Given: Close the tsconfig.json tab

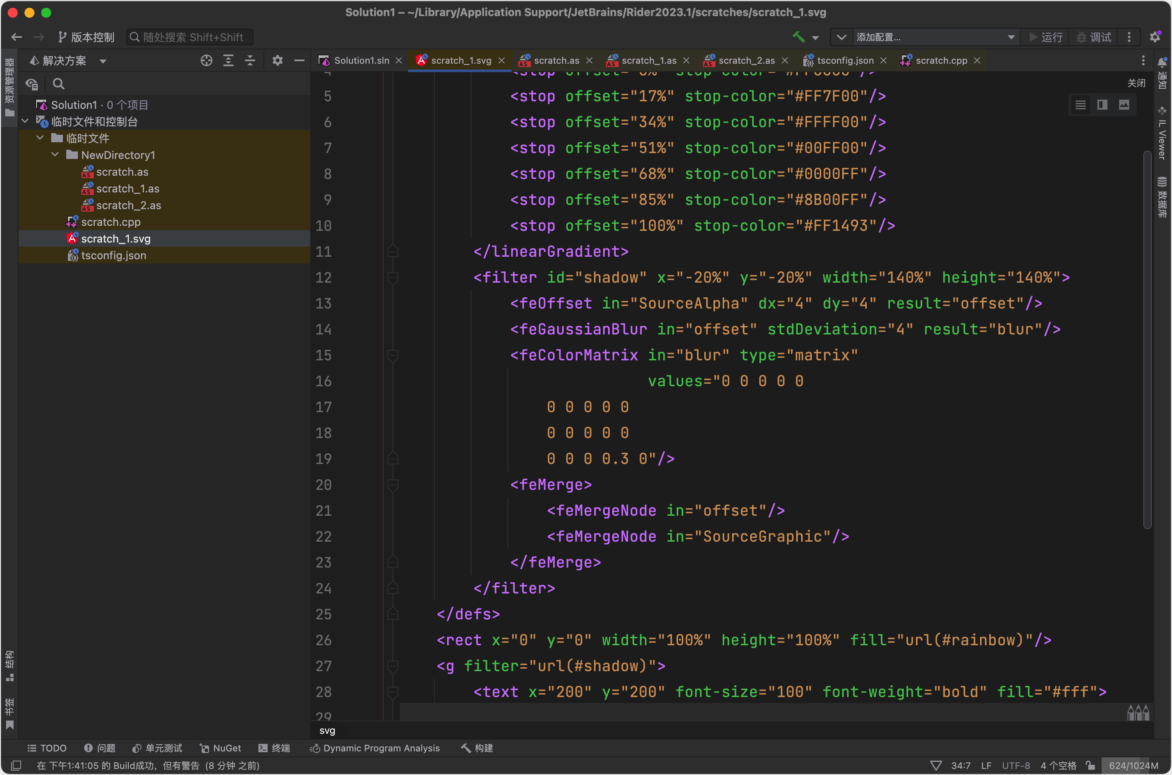Looking at the screenshot, I should (x=883, y=61).
